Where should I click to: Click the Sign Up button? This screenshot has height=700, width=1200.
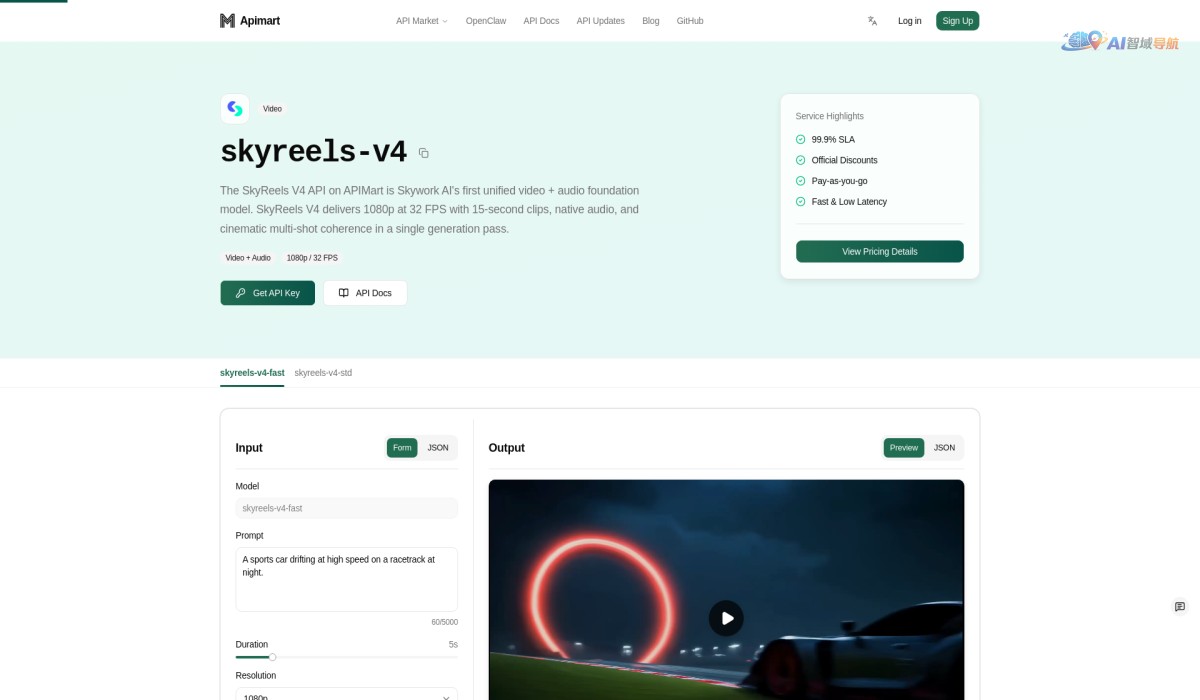click(x=957, y=21)
